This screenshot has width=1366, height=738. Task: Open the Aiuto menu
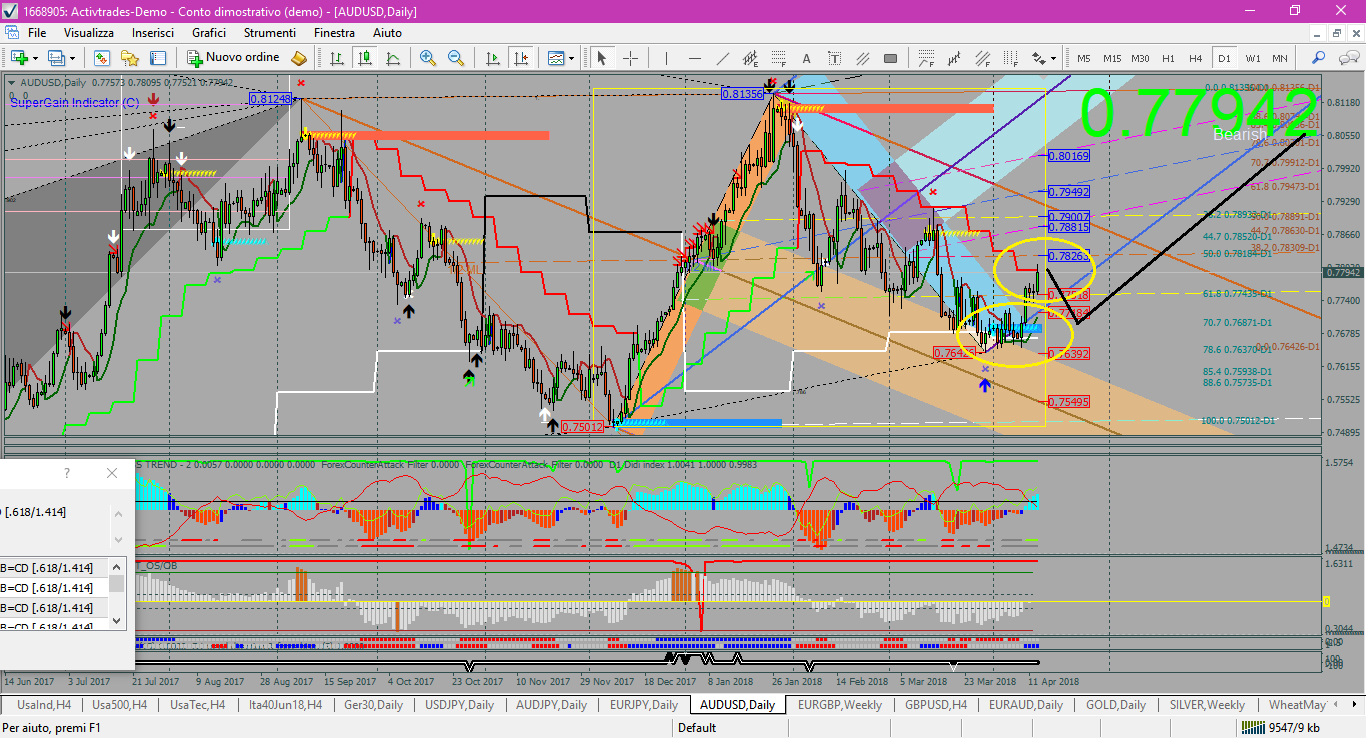click(x=387, y=33)
